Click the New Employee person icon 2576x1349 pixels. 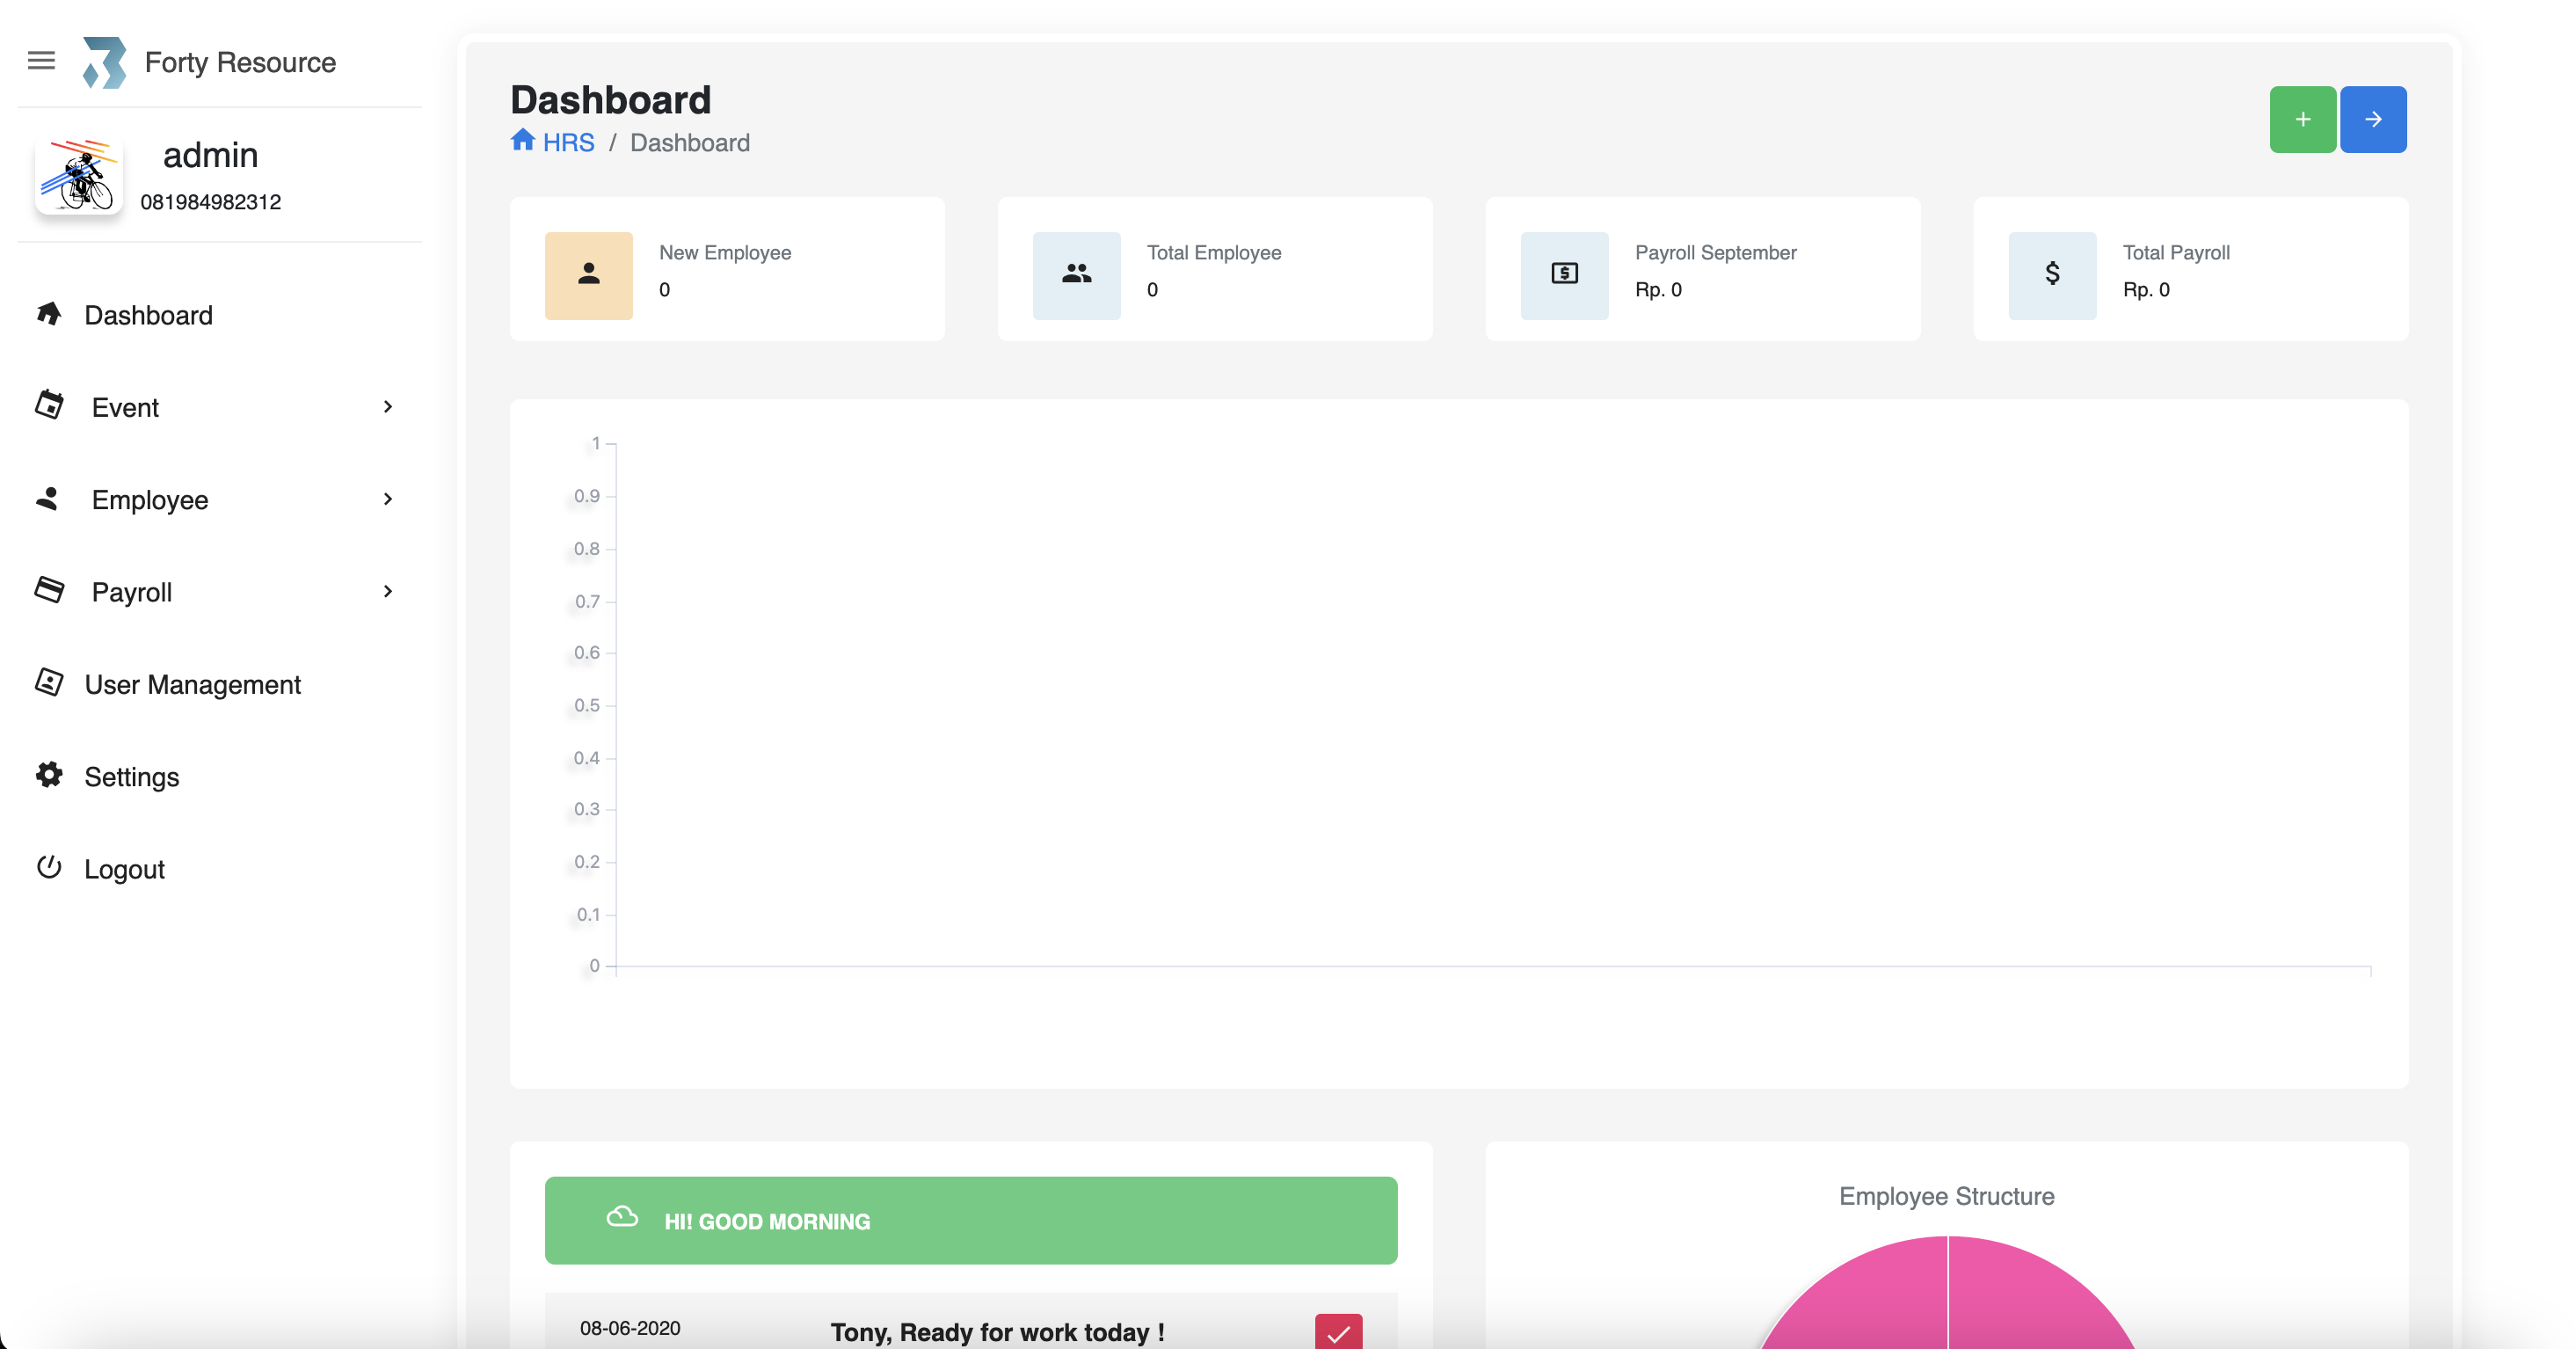(588, 275)
